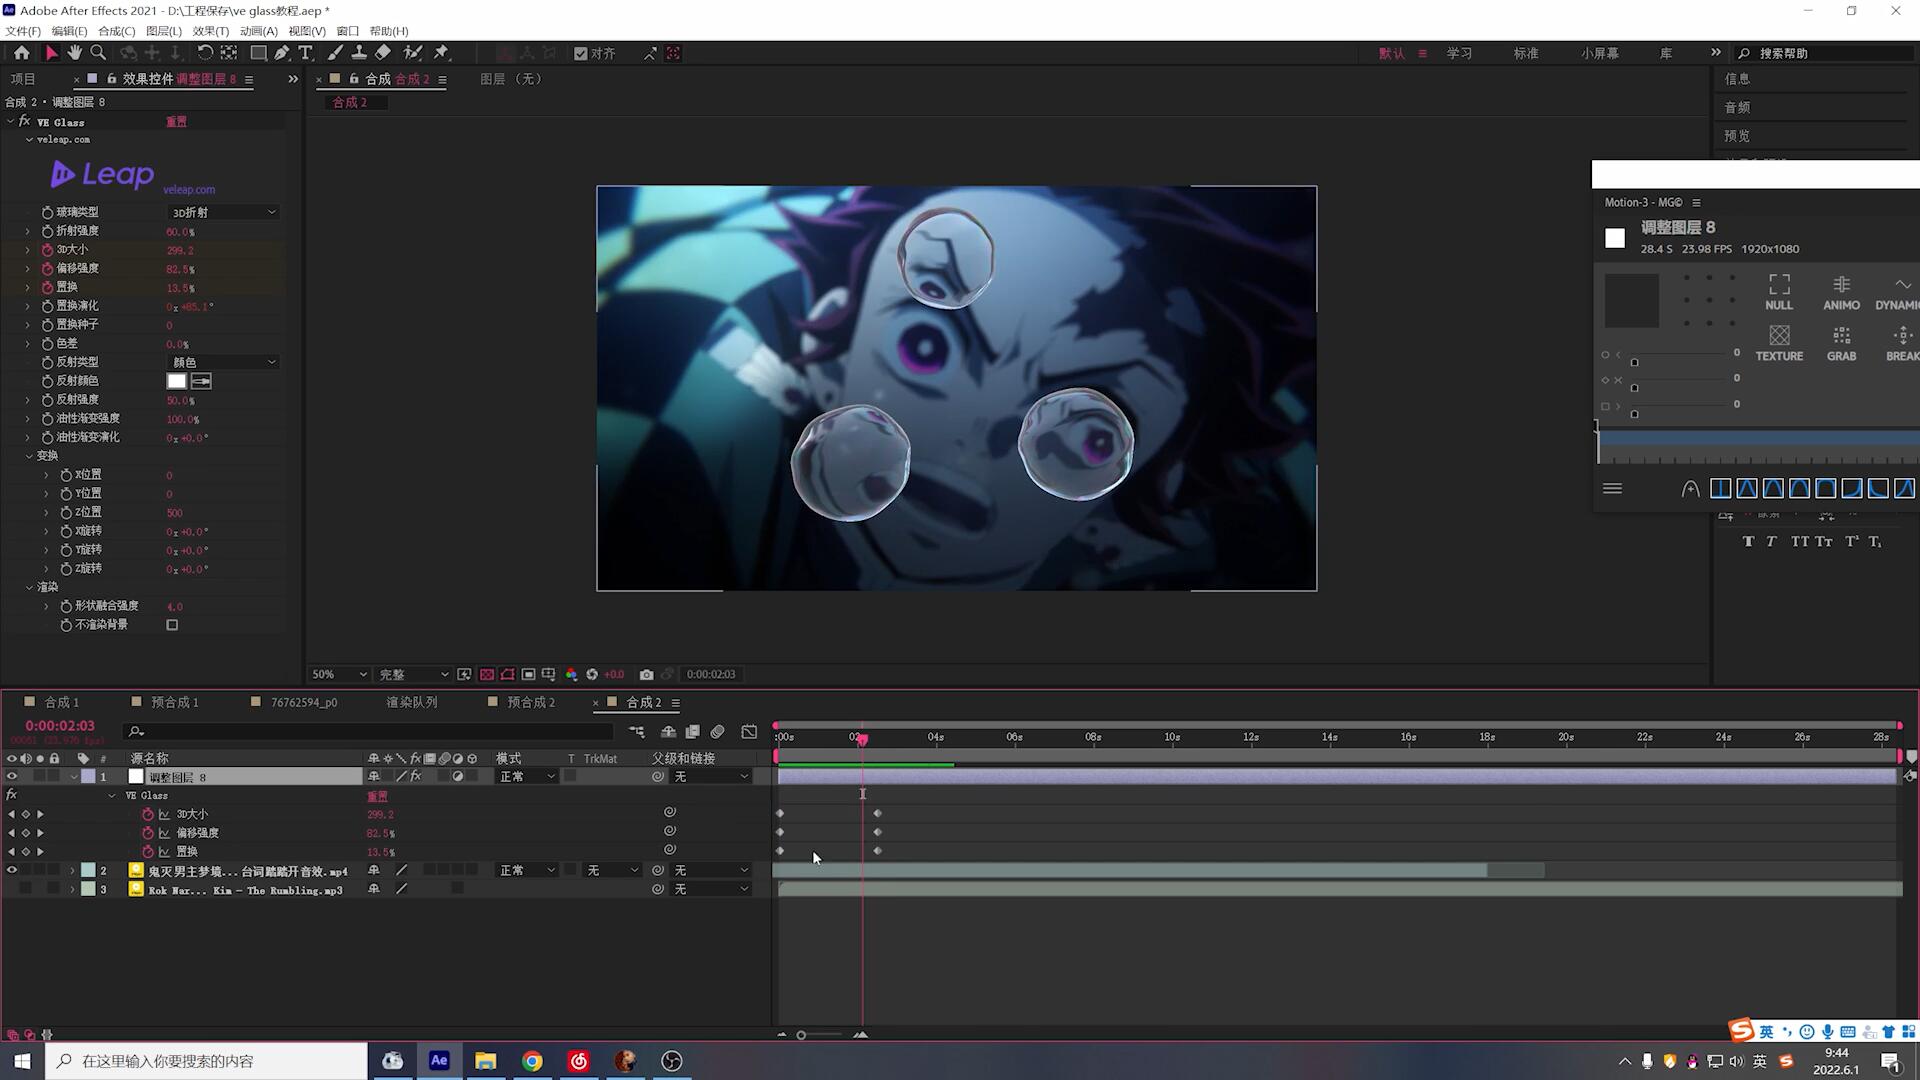This screenshot has width=1920, height=1080.
Task: Open File Explorer from the taskbar
Action: pos(485,1061)
